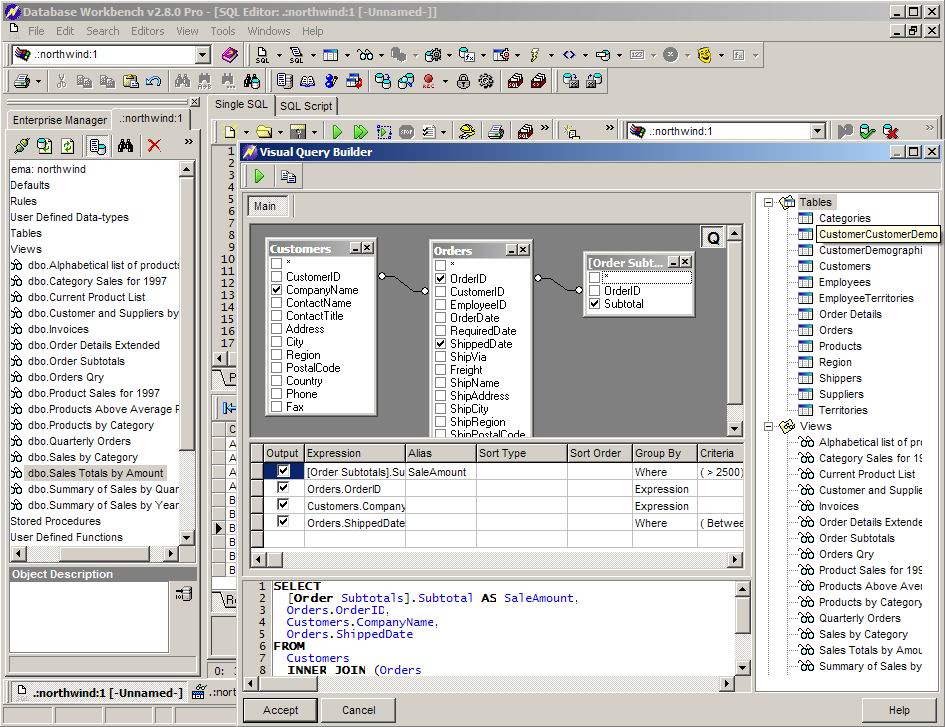The image size is (945, 727).
Task: Select Shippers table in the tree
Action: click(840, 378)
